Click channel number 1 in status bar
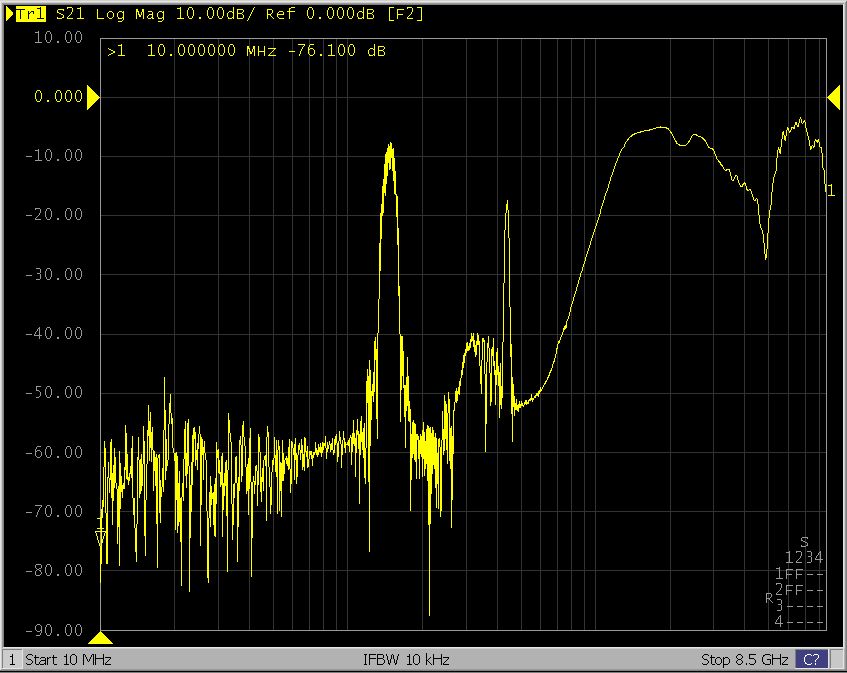This screenshot has width=847, height=673. 12,660
